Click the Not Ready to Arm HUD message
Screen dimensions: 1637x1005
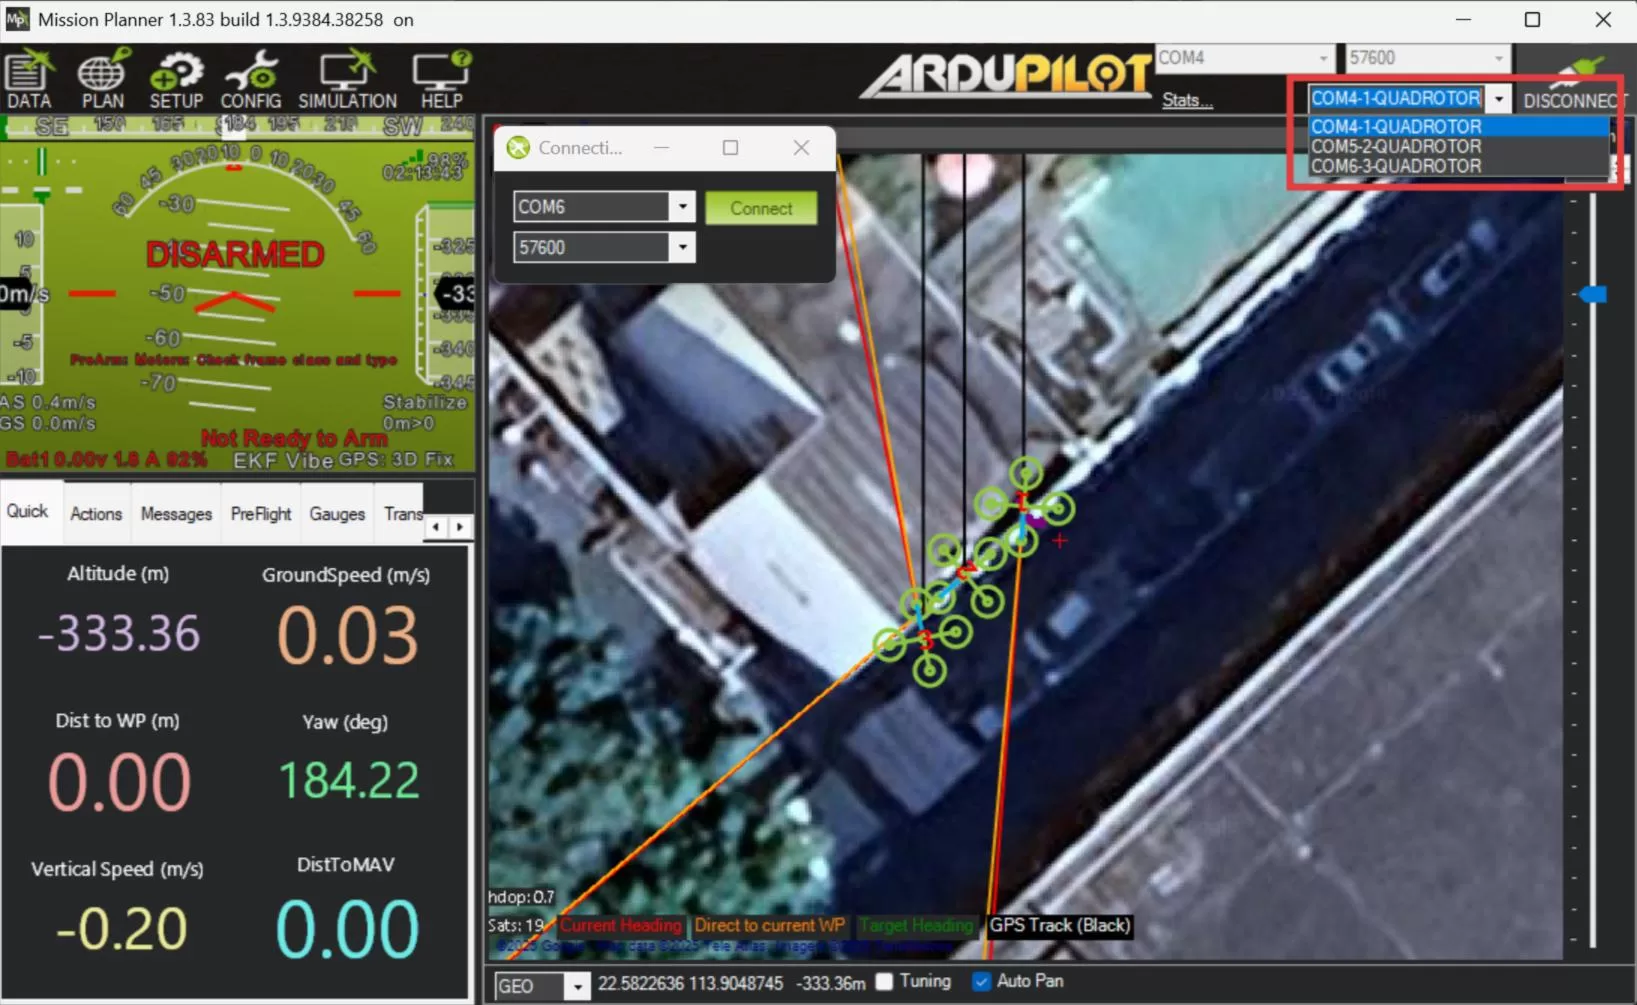click(294, 438)
